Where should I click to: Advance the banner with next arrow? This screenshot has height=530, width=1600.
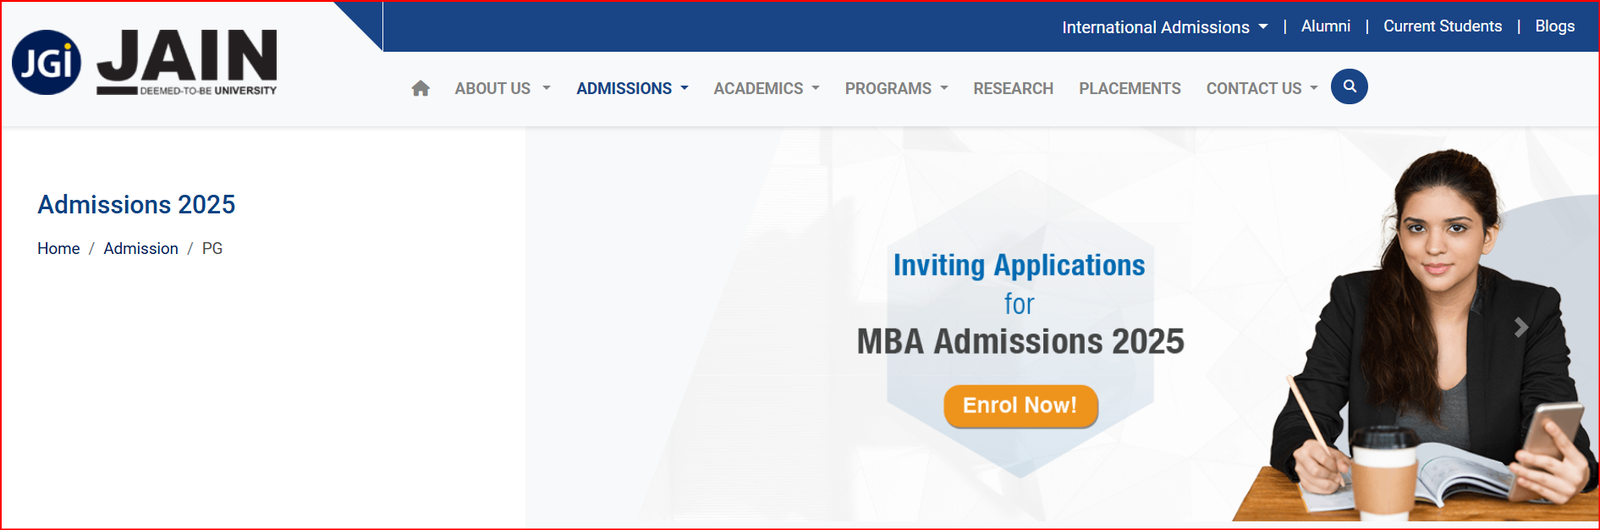pos(1521,327)
